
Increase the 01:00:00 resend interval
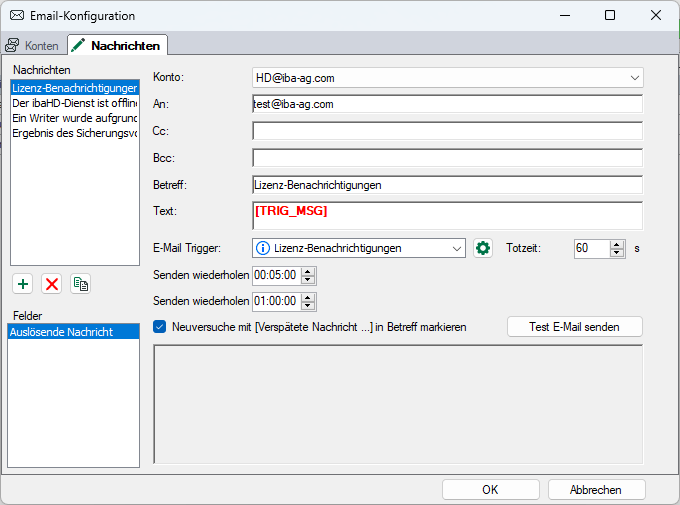point(307,298)
